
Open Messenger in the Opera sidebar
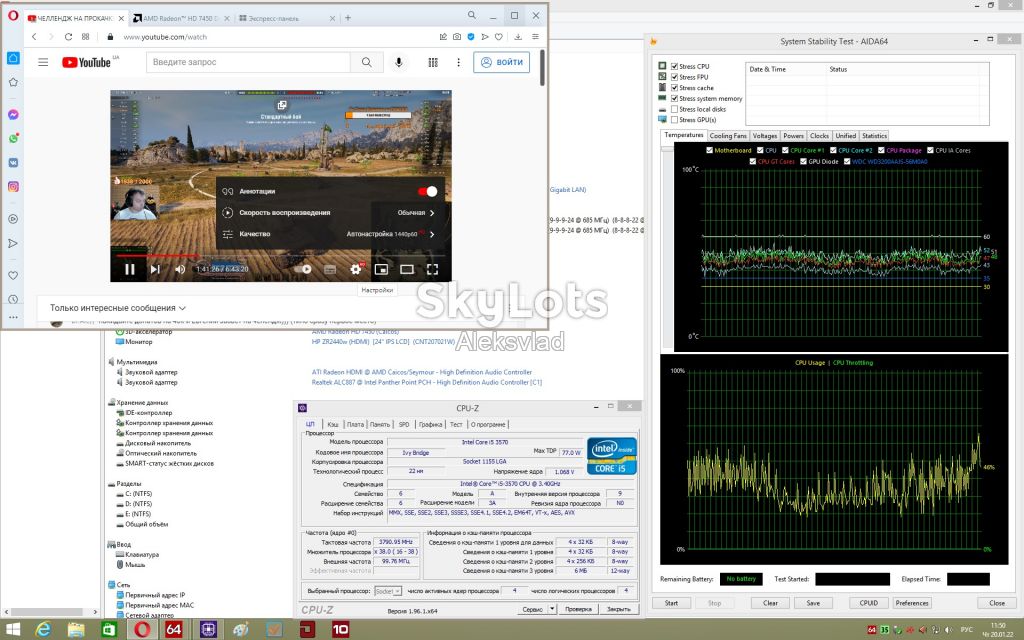13,114
